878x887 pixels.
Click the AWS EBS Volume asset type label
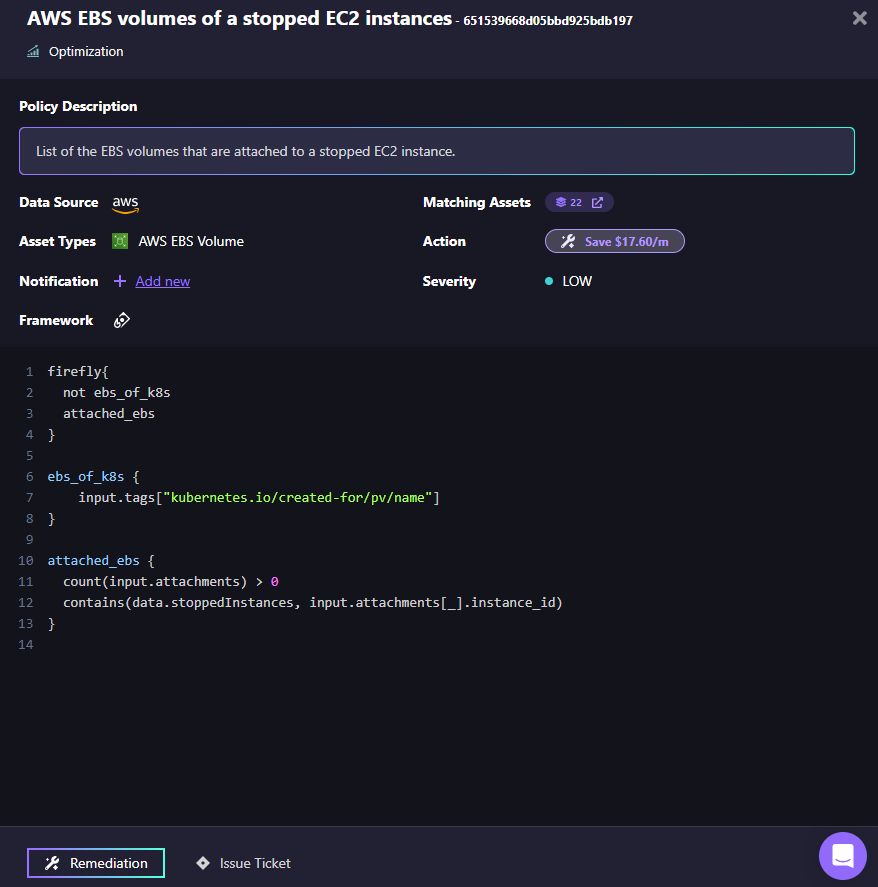coord(191,242)
